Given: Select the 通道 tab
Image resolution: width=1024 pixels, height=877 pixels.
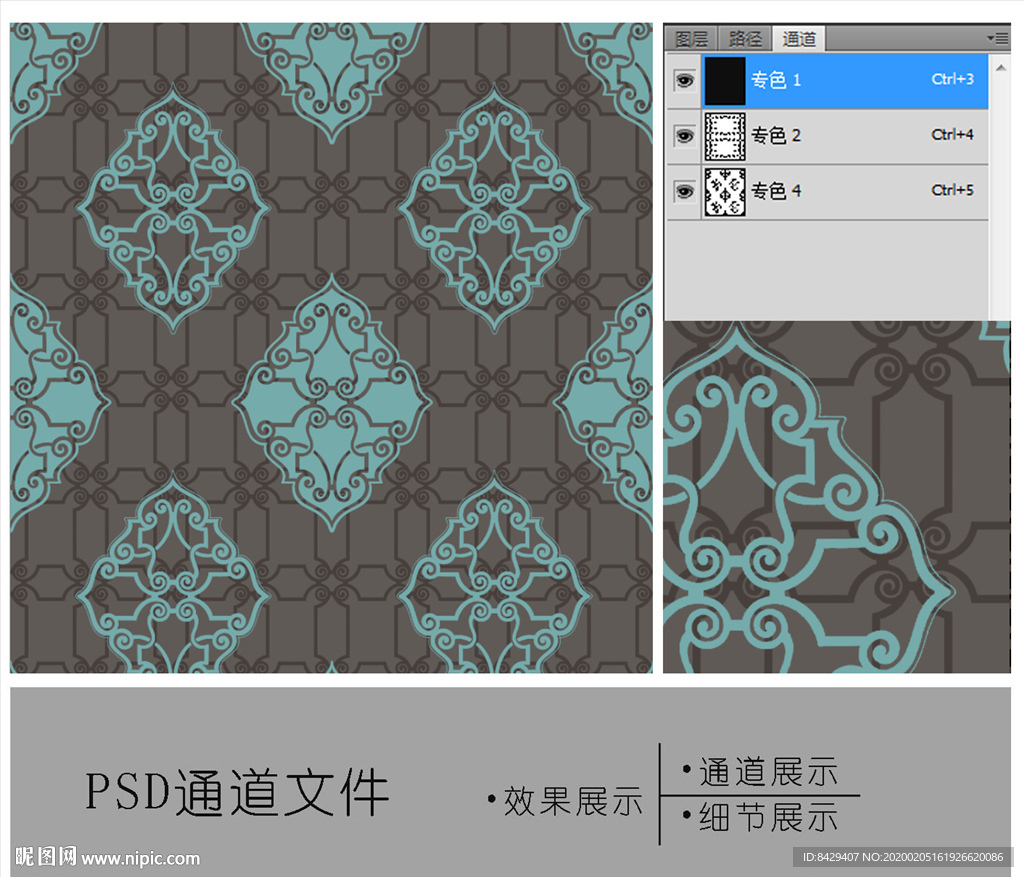Looking at the screenshot, I should 799,39.
